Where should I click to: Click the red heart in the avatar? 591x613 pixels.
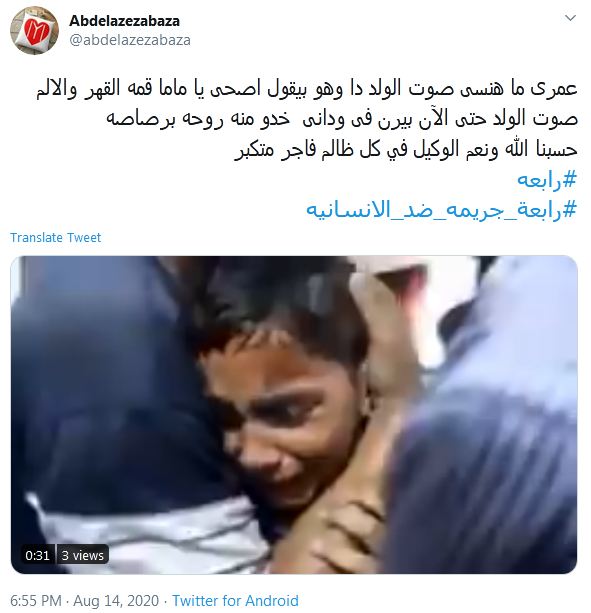36,31
